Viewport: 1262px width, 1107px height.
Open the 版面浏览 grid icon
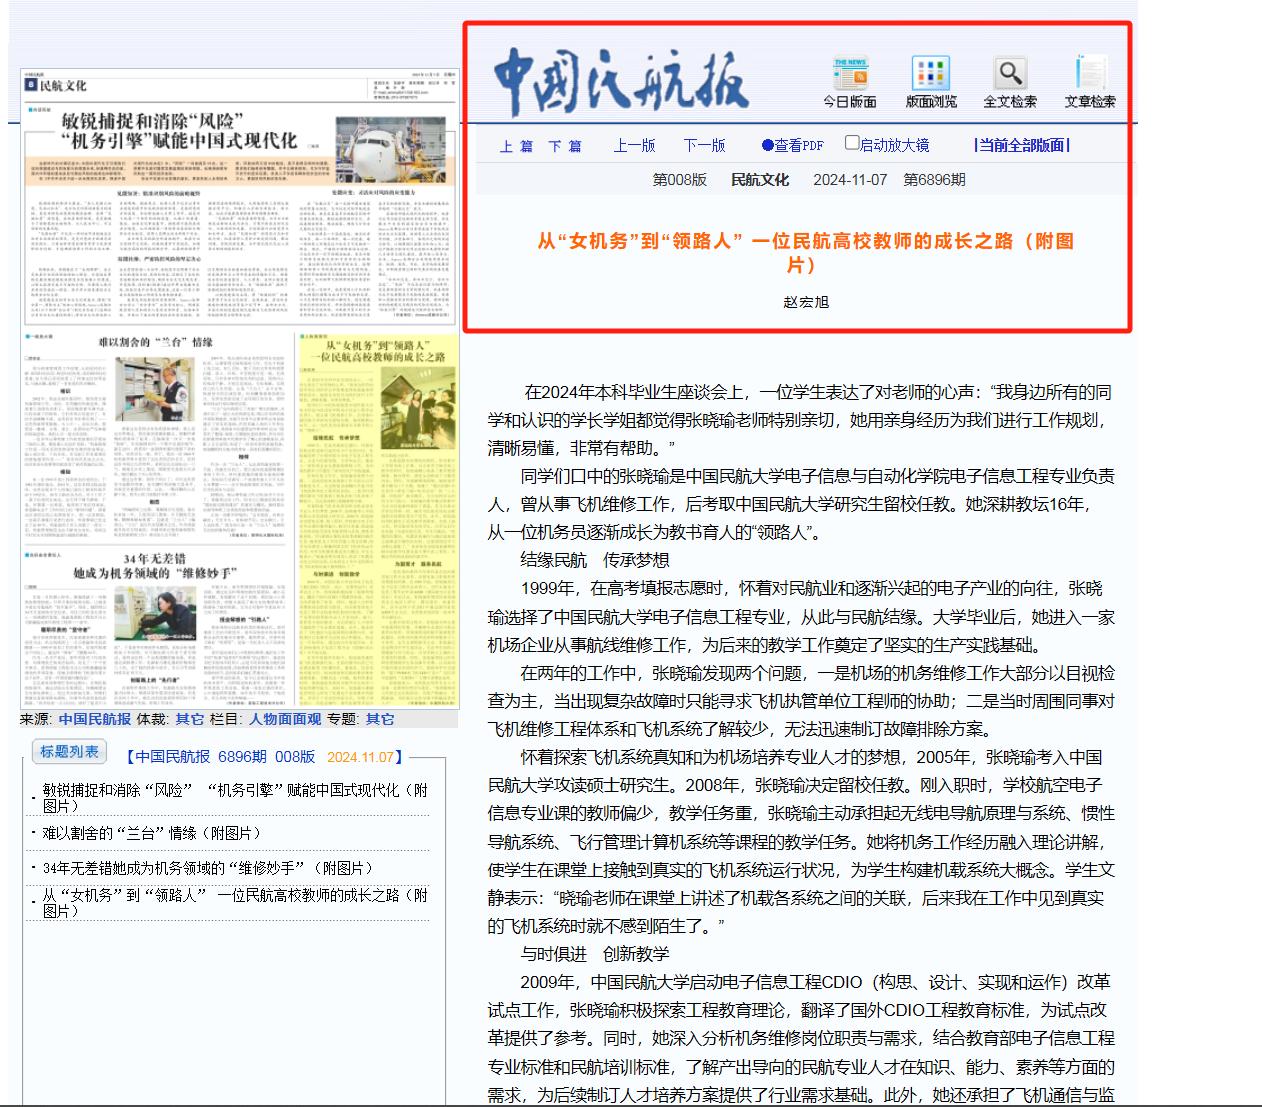tap(930, 75)
